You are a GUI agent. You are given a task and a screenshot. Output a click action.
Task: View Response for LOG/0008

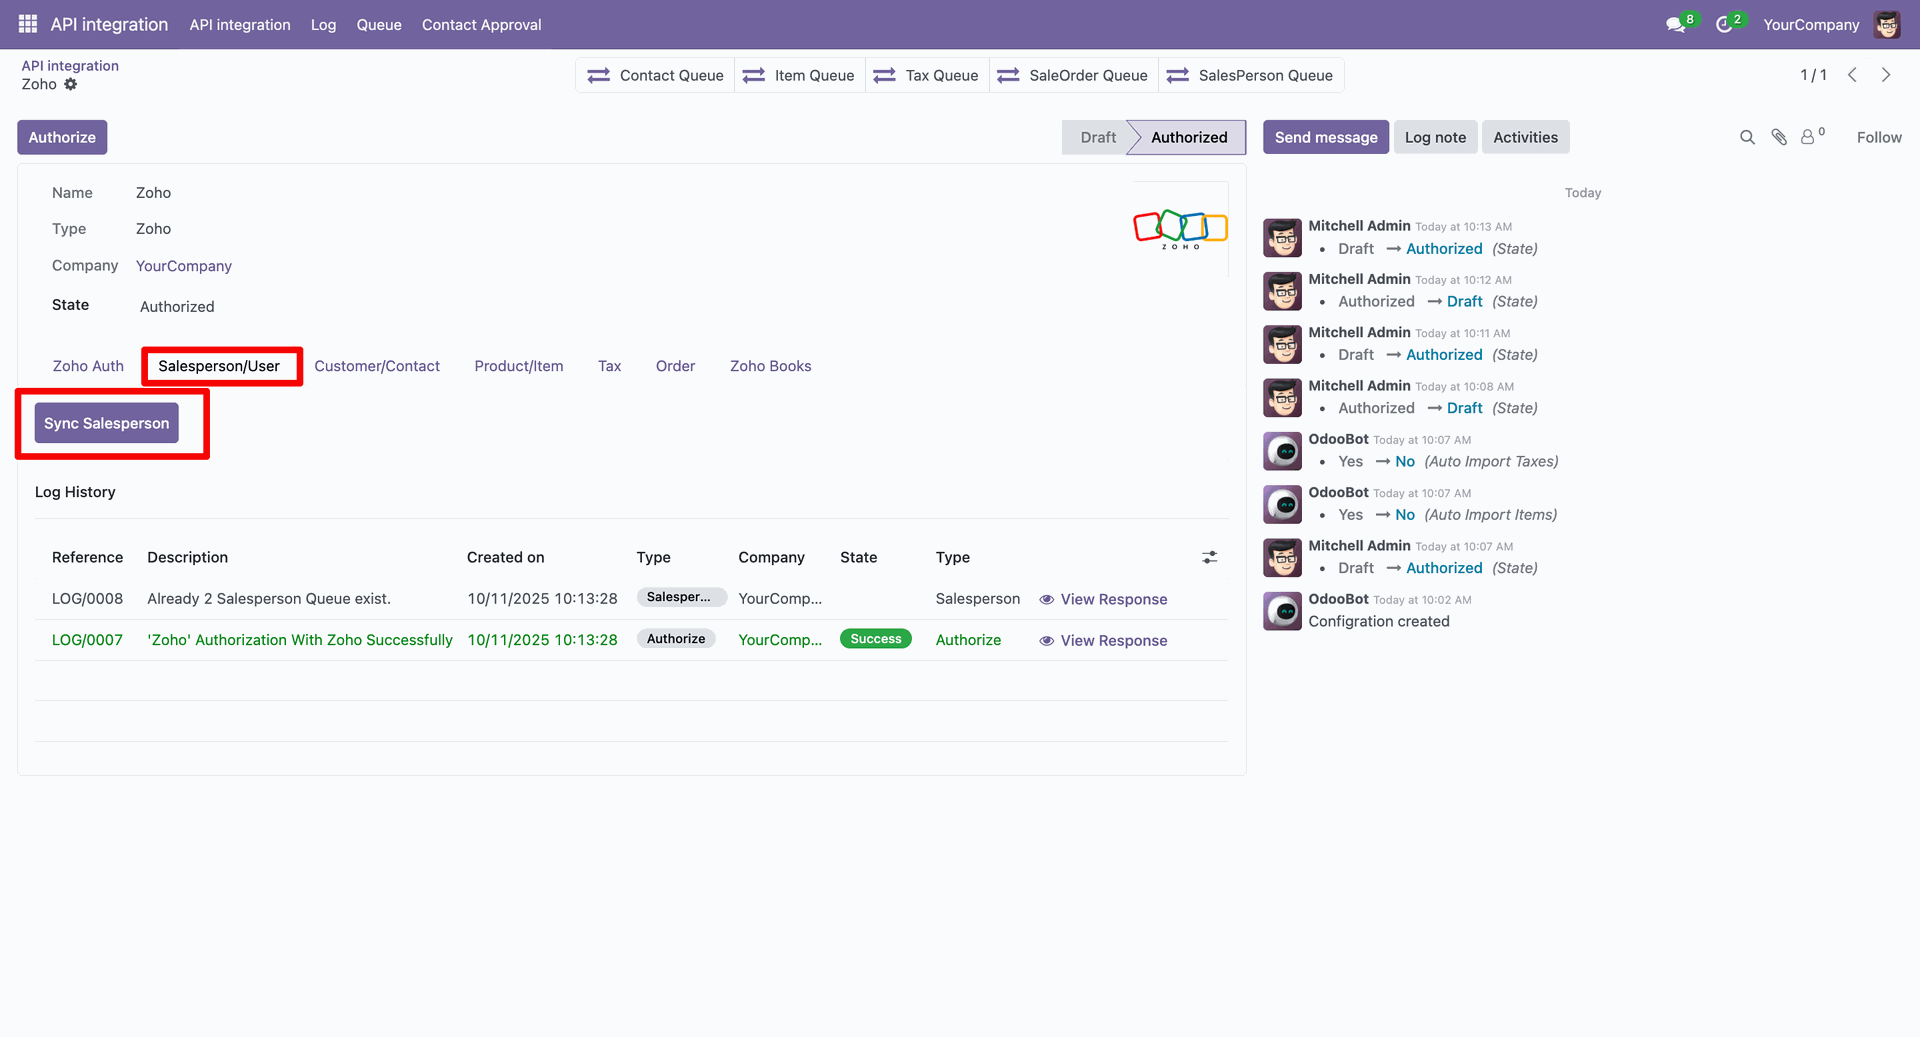(x=1103, y=599)
